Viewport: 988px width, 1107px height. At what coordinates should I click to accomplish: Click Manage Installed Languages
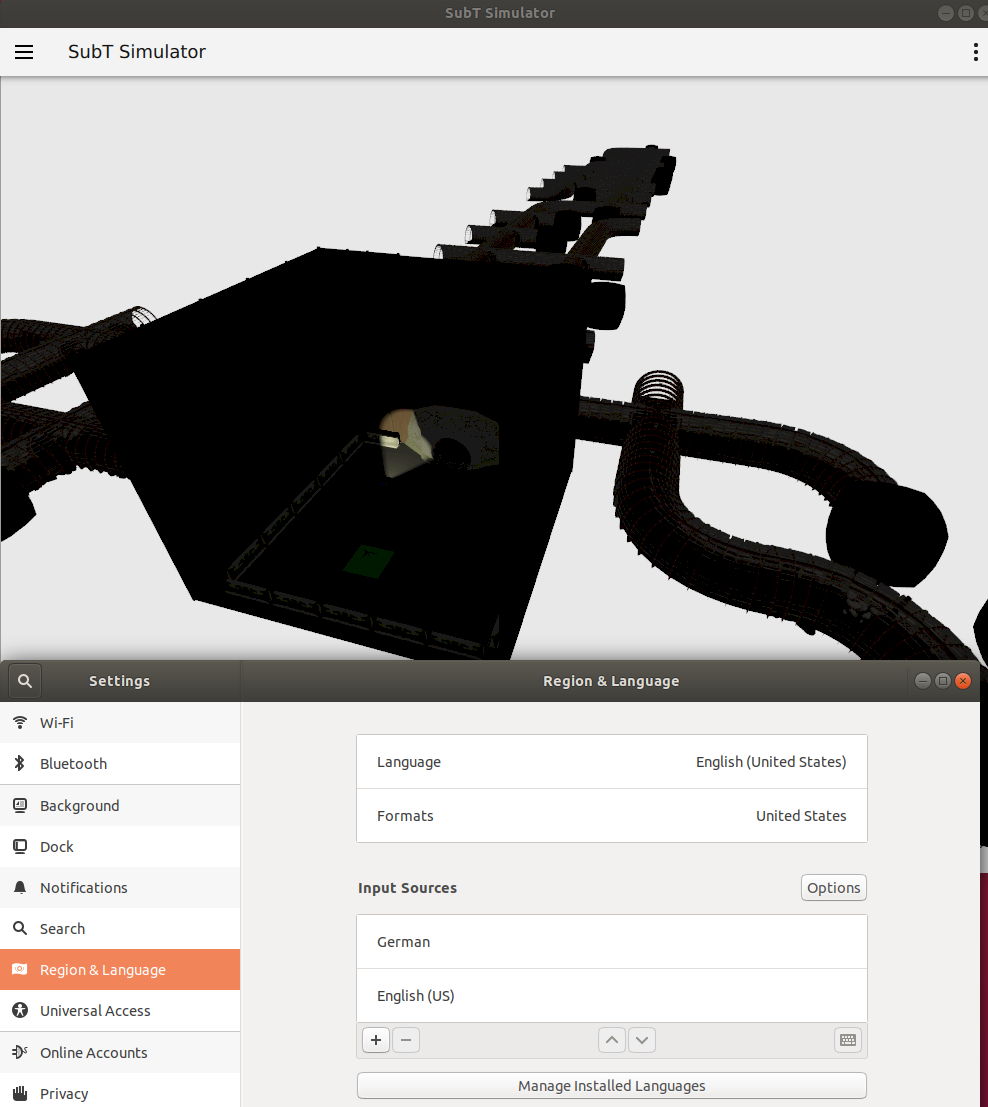(611, 1085)
